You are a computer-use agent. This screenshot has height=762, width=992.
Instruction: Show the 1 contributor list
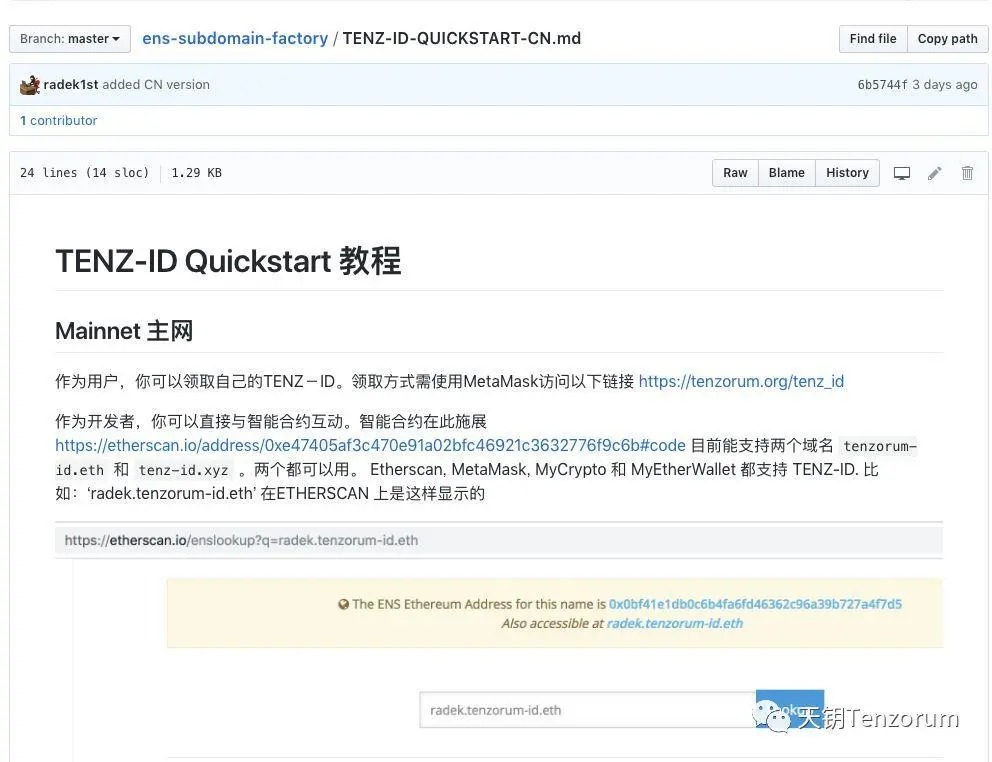tap(59, 120)
